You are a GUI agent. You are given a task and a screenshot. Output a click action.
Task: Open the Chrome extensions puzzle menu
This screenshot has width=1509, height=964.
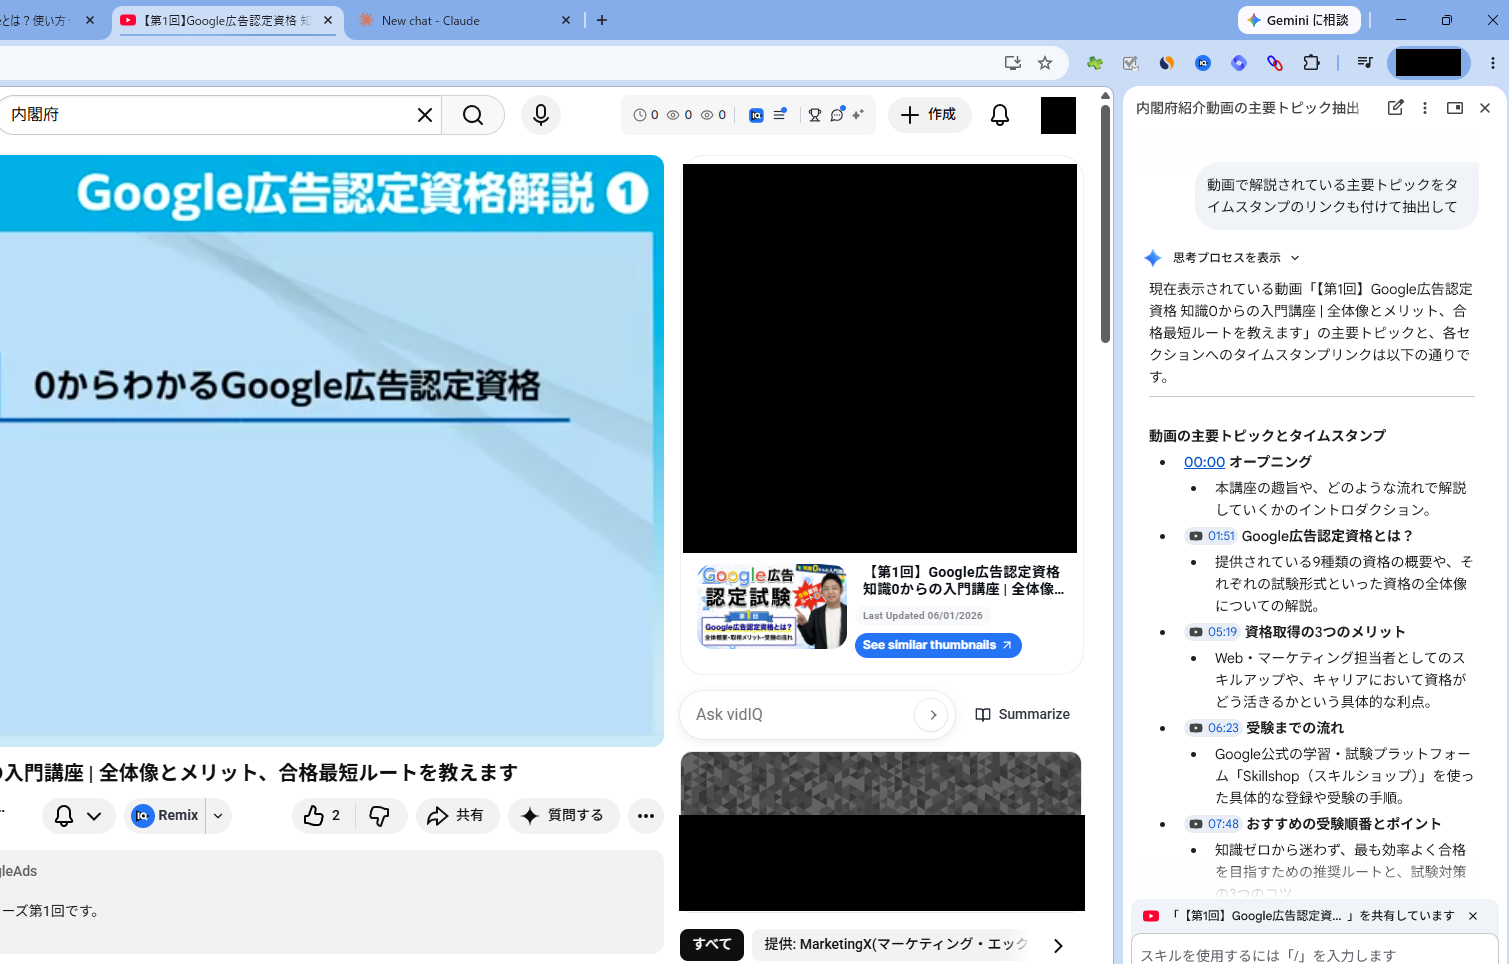click(x=1311, y=63)
